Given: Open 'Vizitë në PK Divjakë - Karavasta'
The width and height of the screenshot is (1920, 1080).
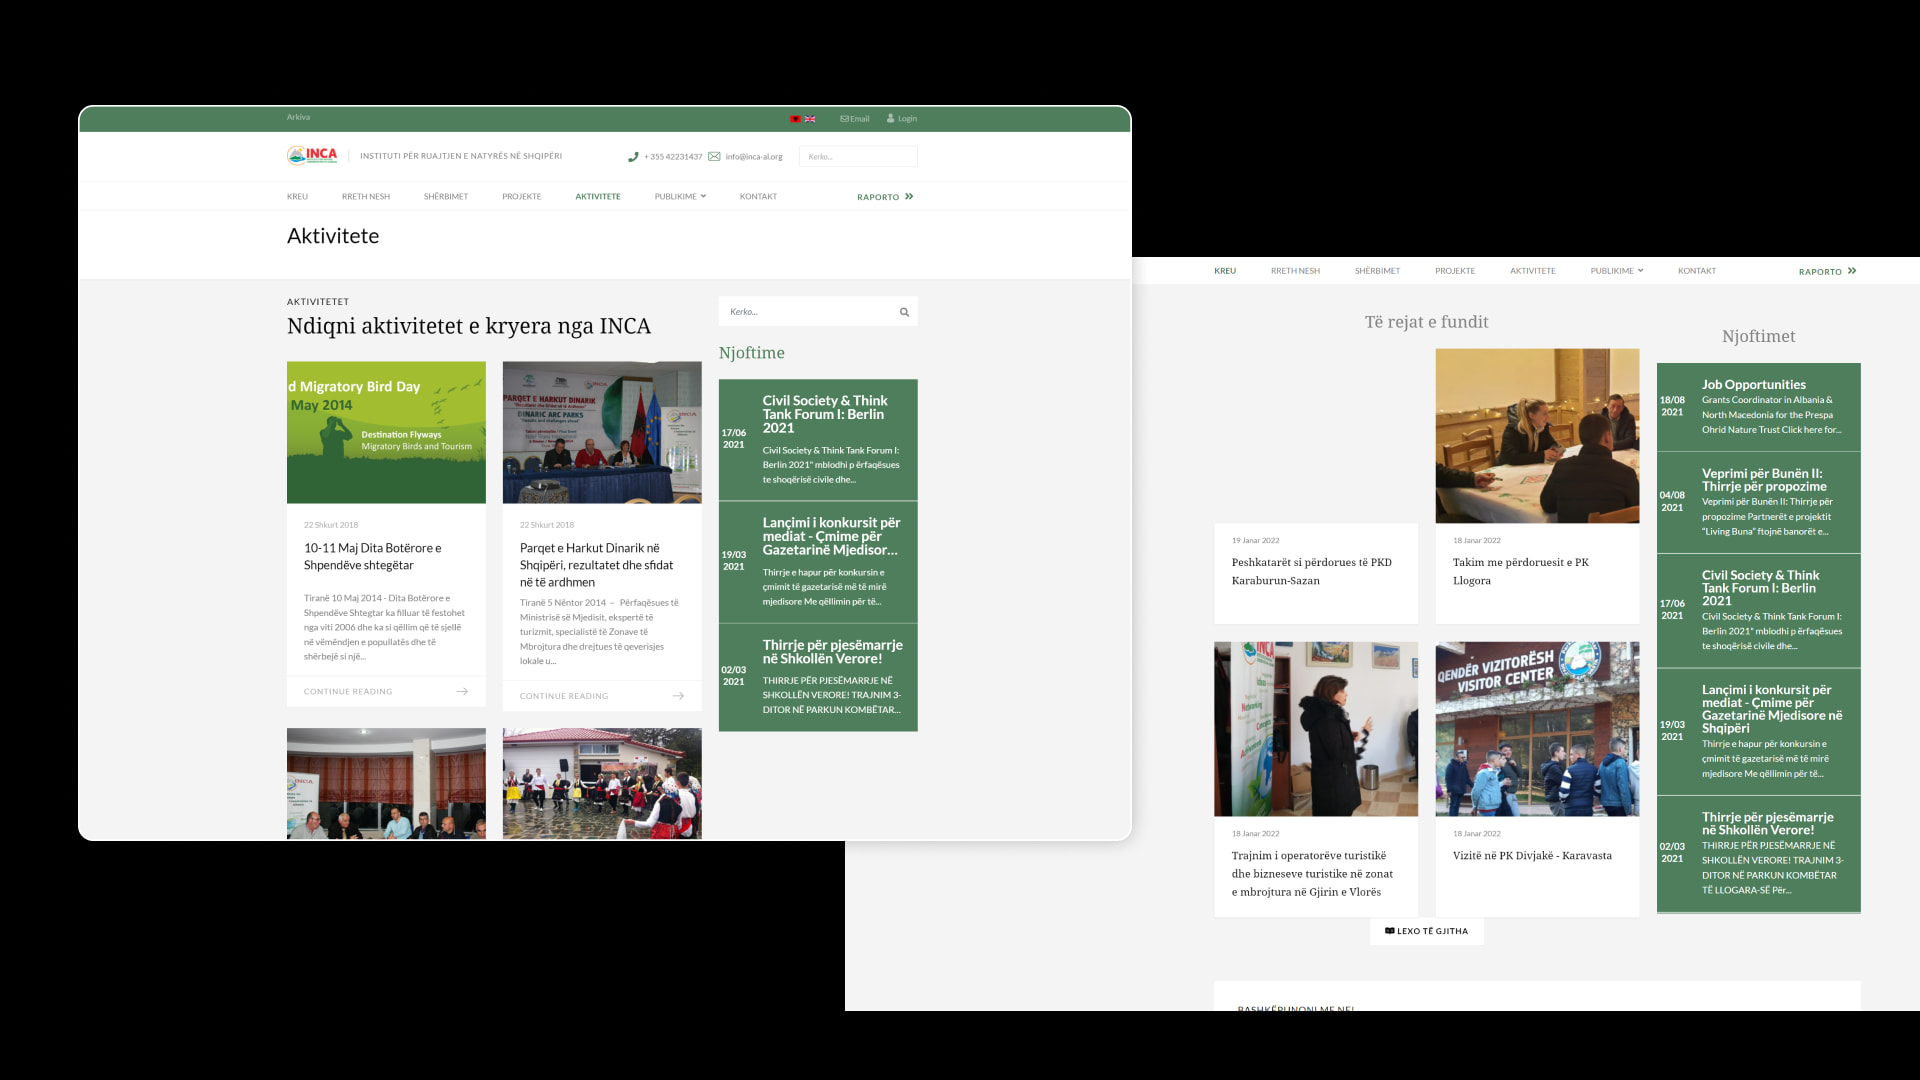Looking at the screenshot, I should 1532,856.
